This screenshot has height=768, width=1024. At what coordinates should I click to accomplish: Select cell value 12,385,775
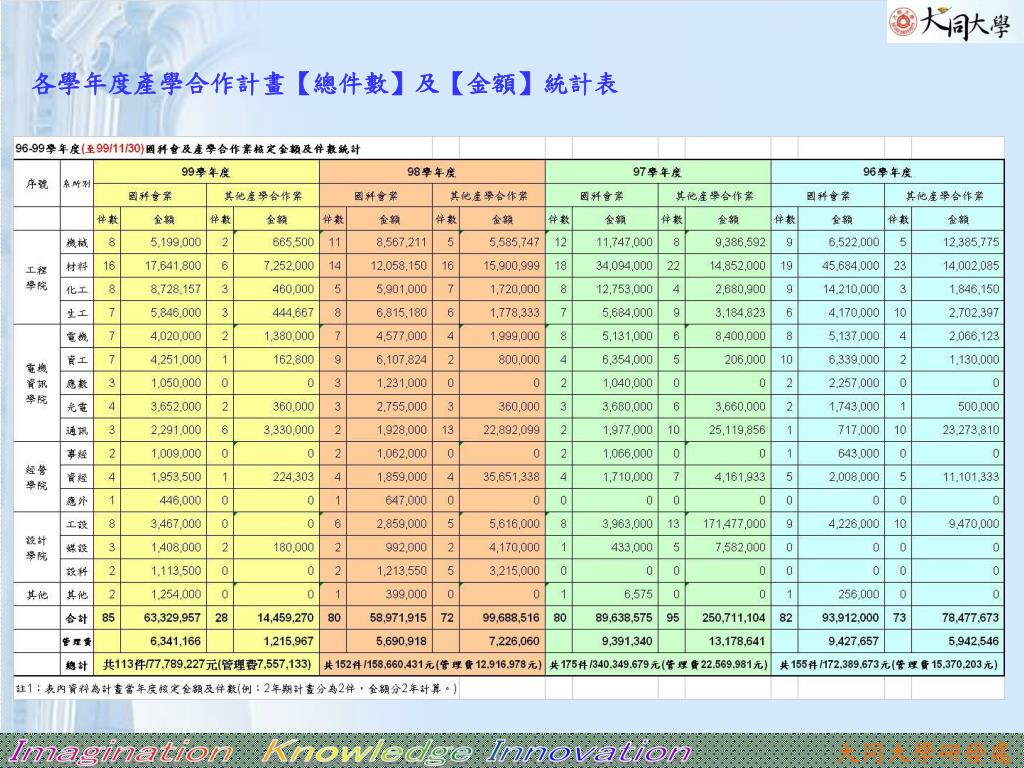pyautogui.click(x=970, y=242)
